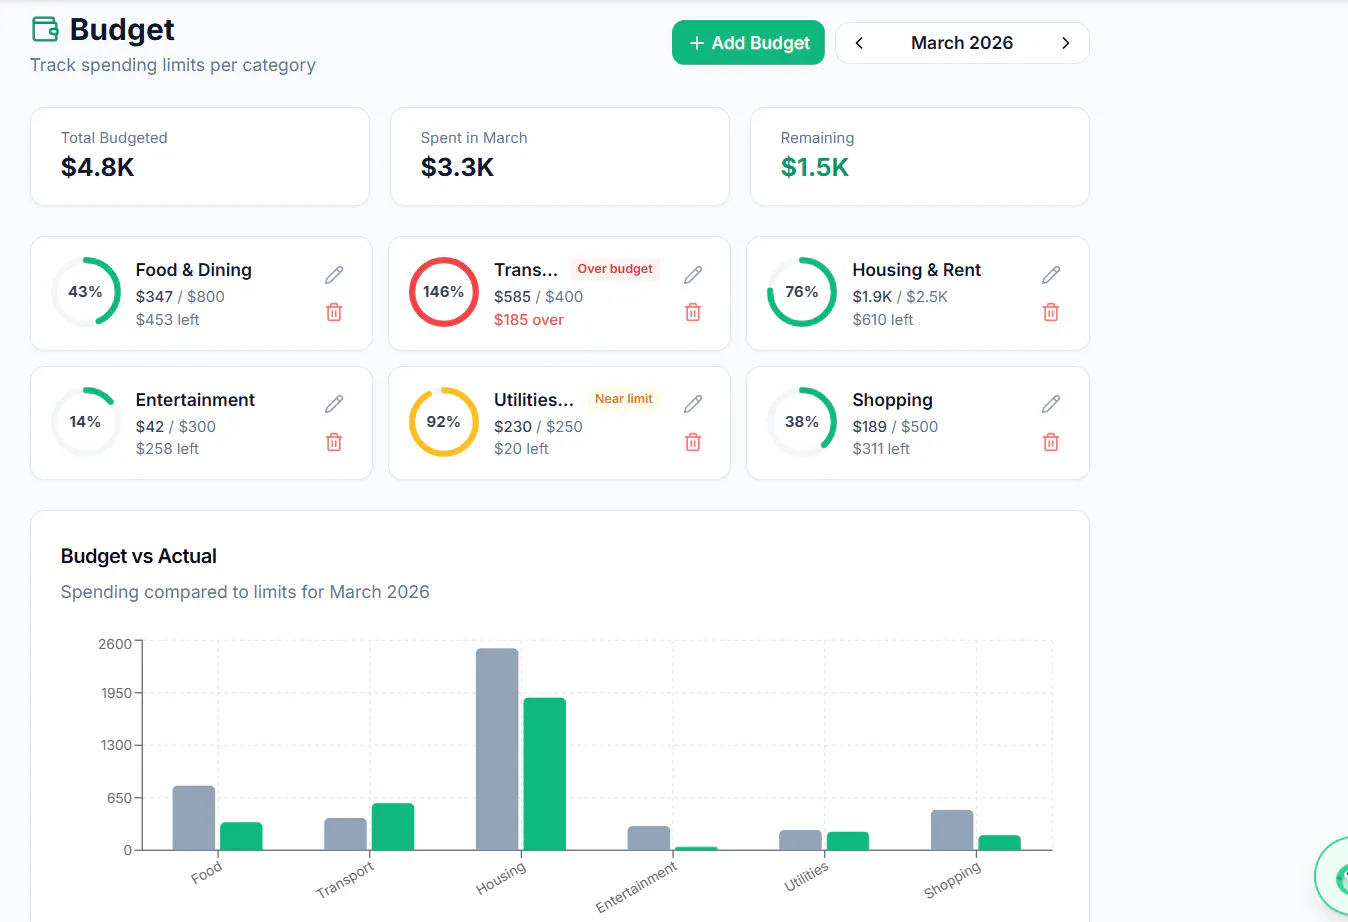
Task: Click the 14% Entertainment progress ring
Action: click(x=86, y=422)
